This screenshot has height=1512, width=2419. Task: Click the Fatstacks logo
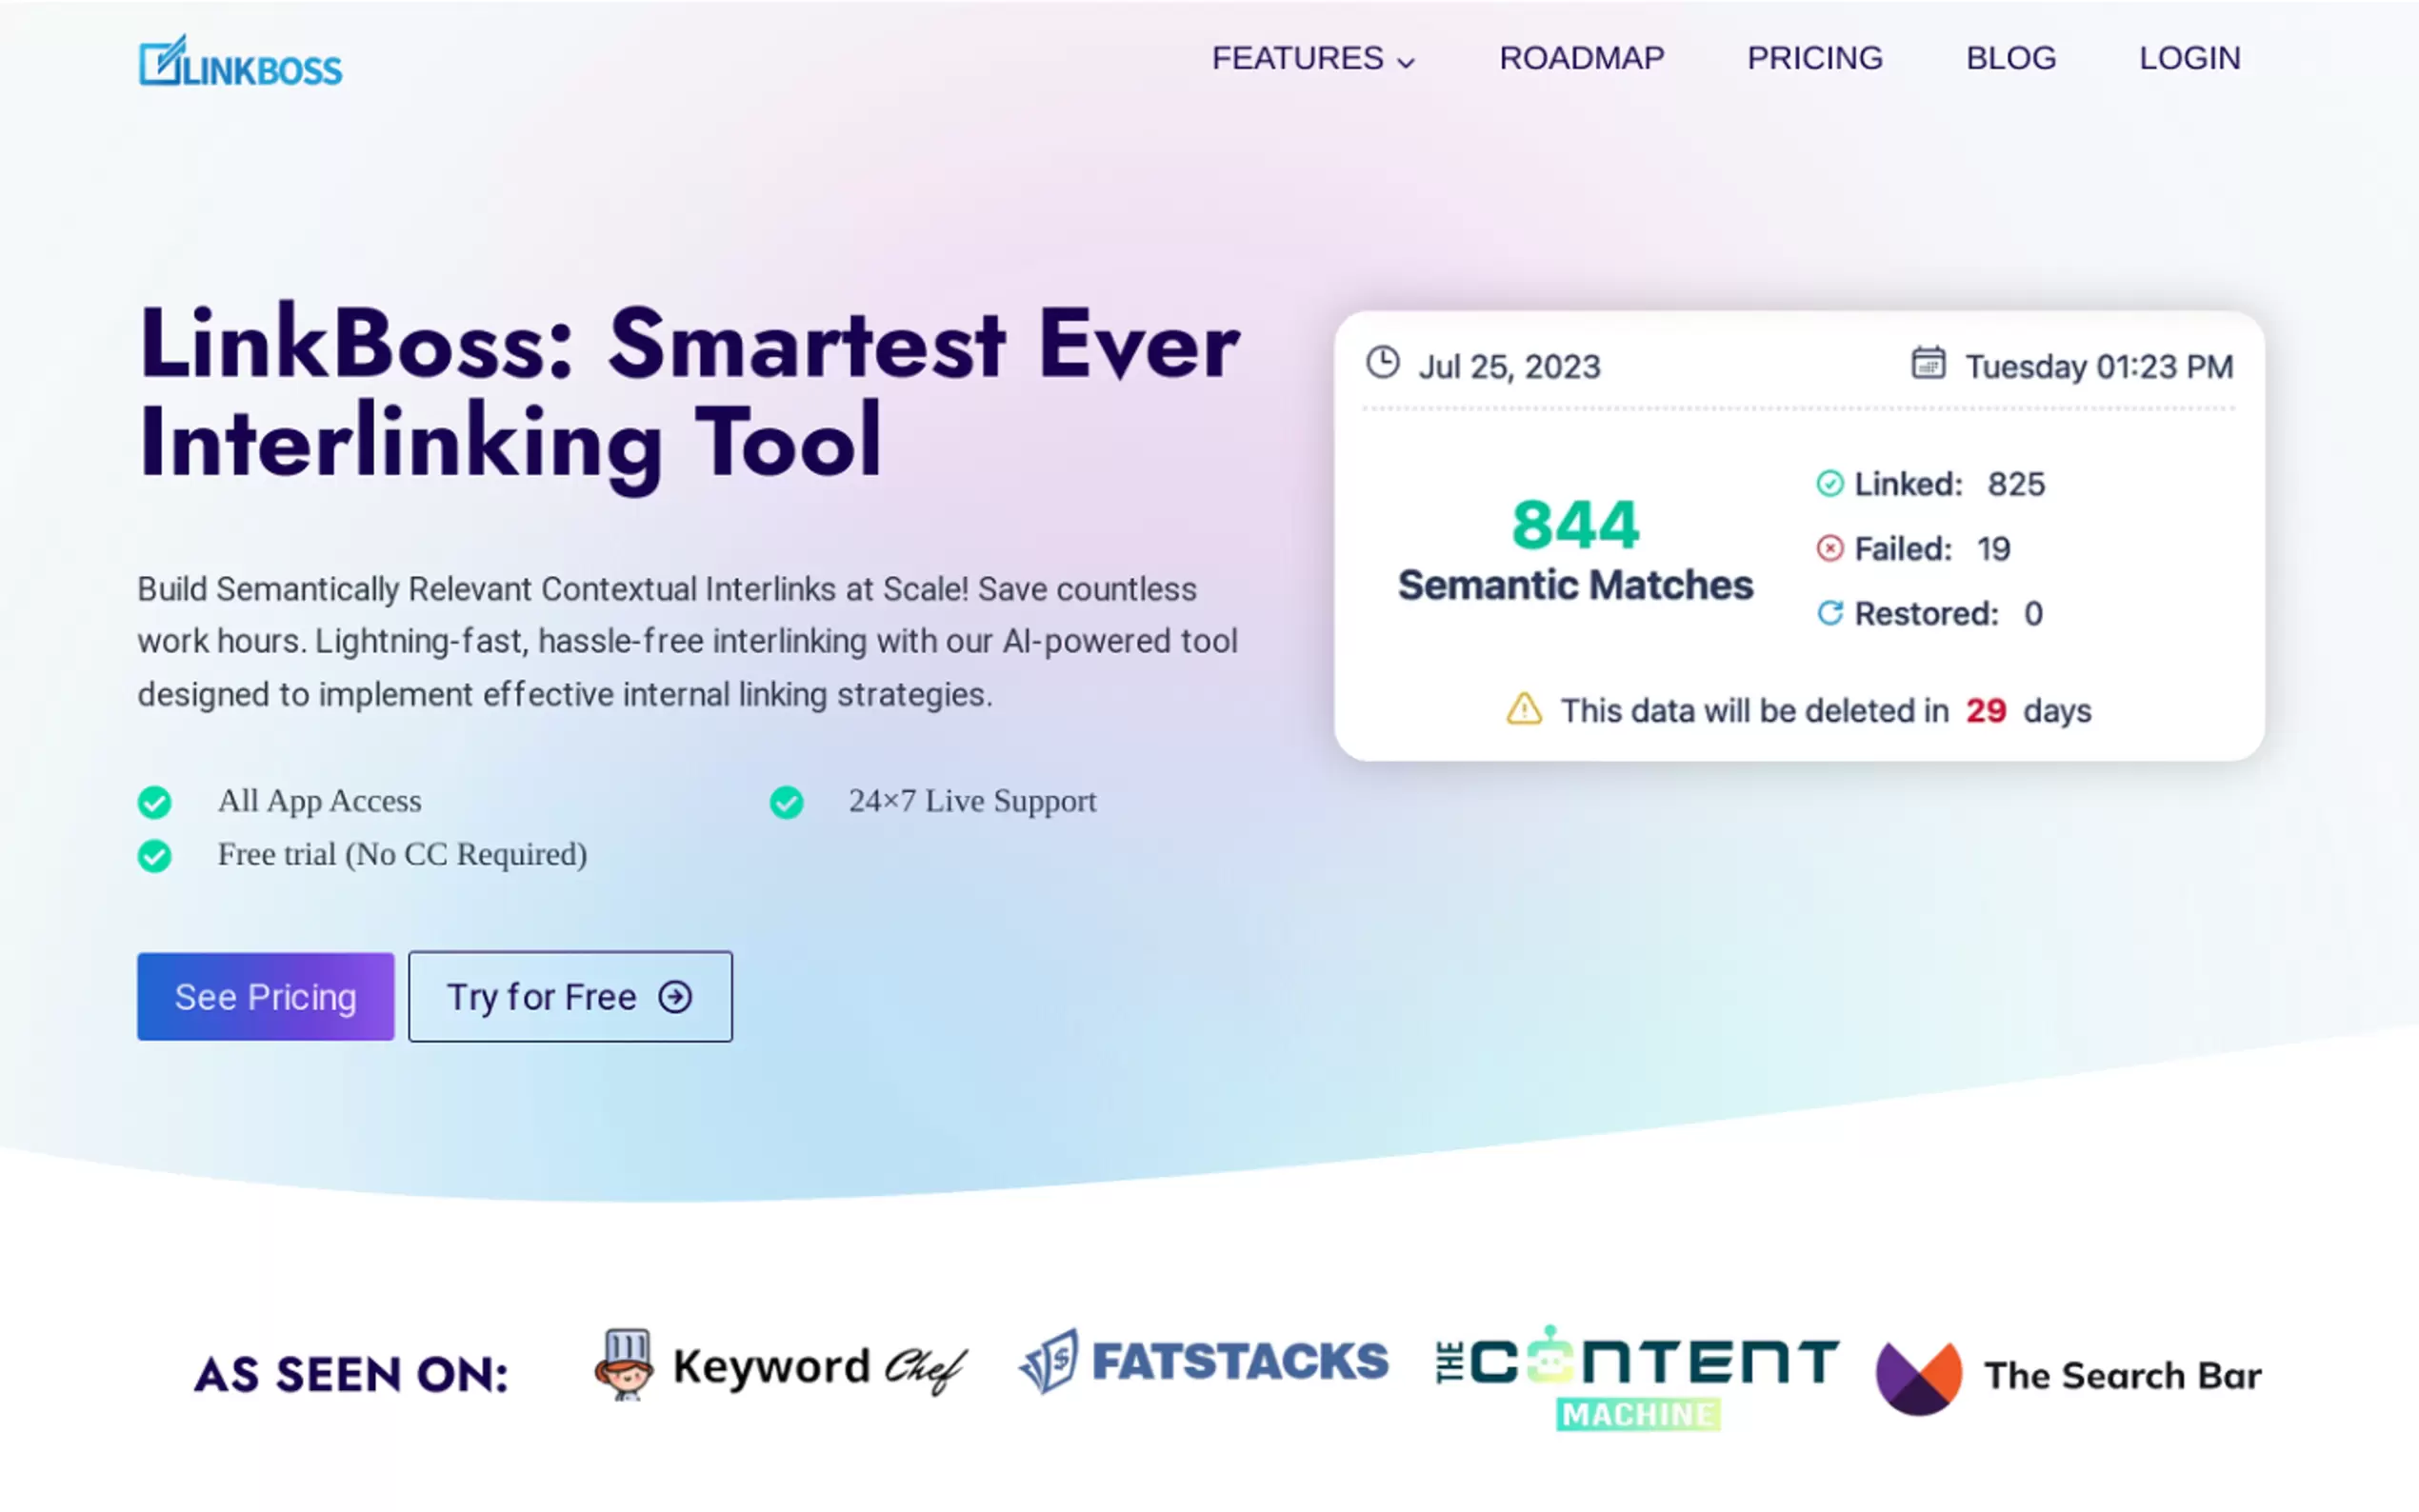1203,1362
